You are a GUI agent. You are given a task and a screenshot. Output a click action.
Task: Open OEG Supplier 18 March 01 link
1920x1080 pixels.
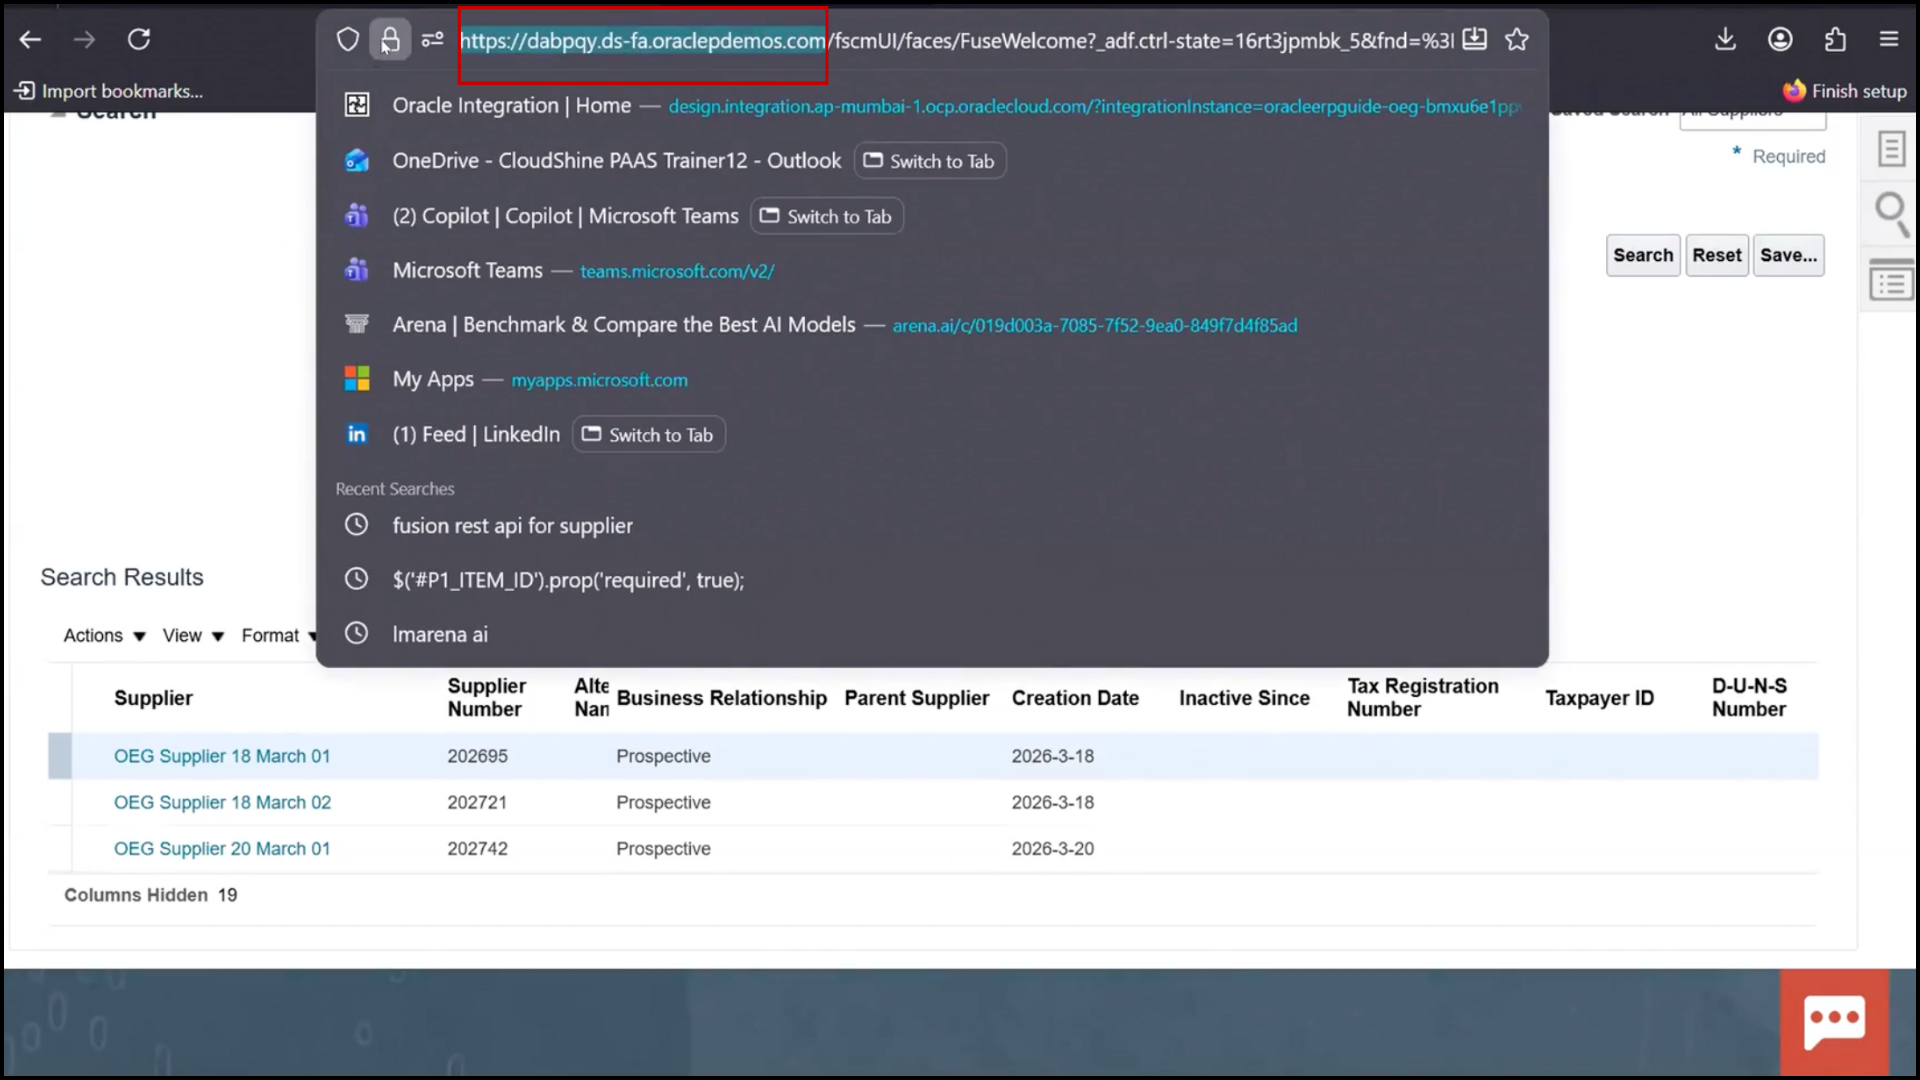[x=222, y=757]
